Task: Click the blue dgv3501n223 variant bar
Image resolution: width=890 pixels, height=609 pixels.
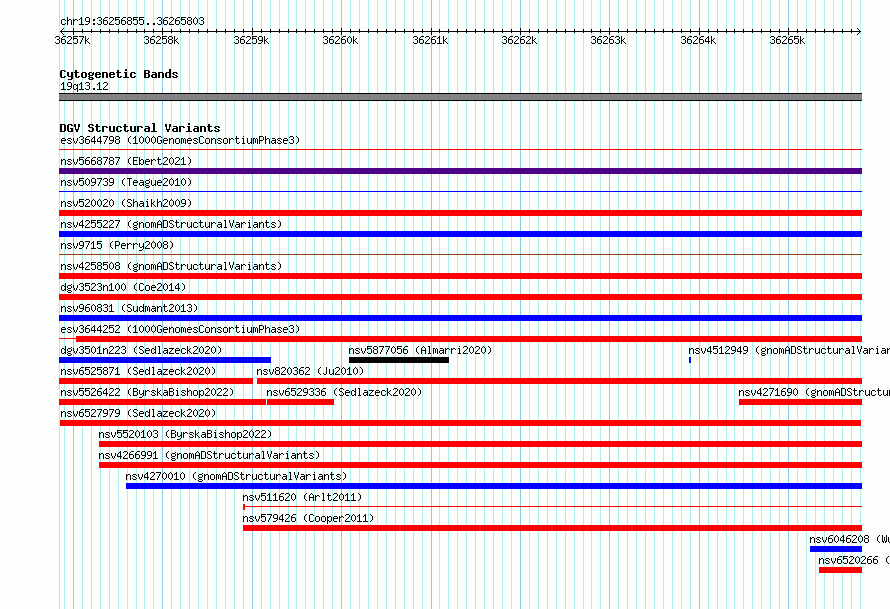Action: coord(165,360)
